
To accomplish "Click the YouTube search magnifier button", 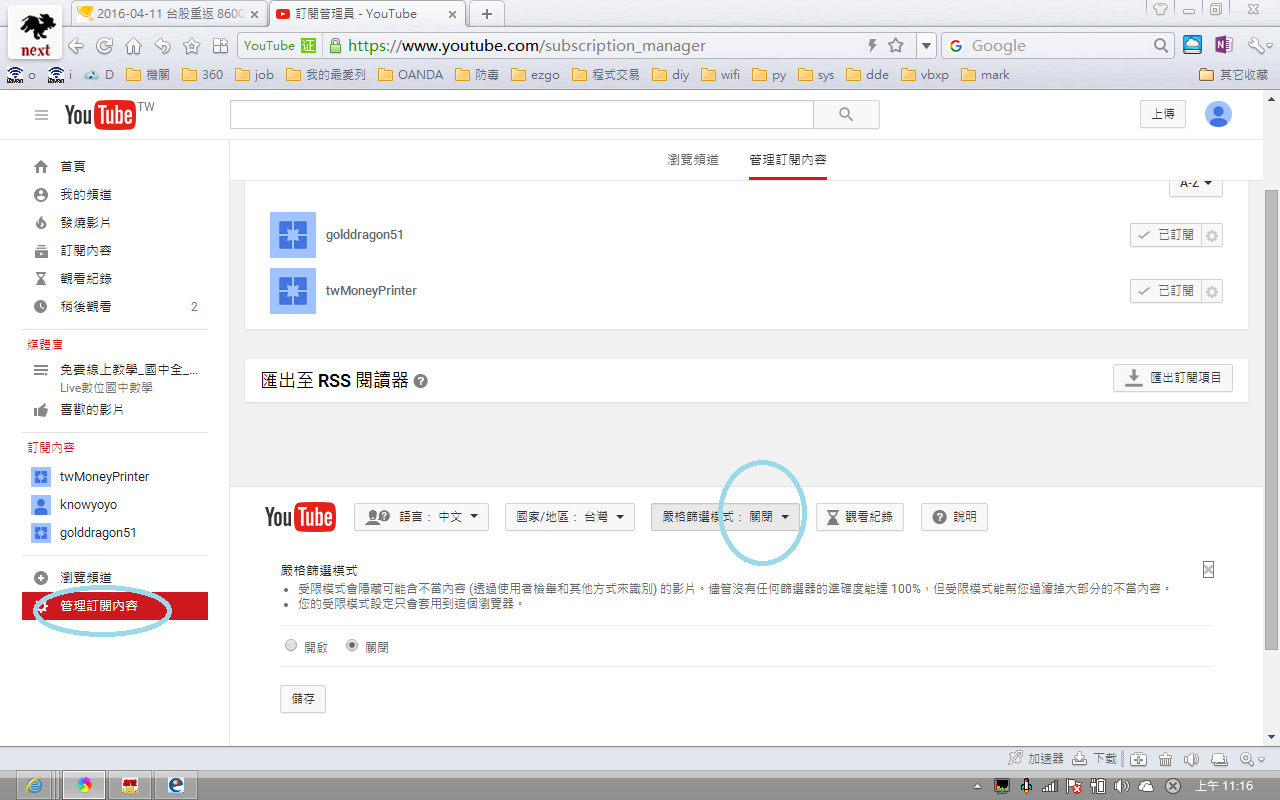I will (846, 115).
